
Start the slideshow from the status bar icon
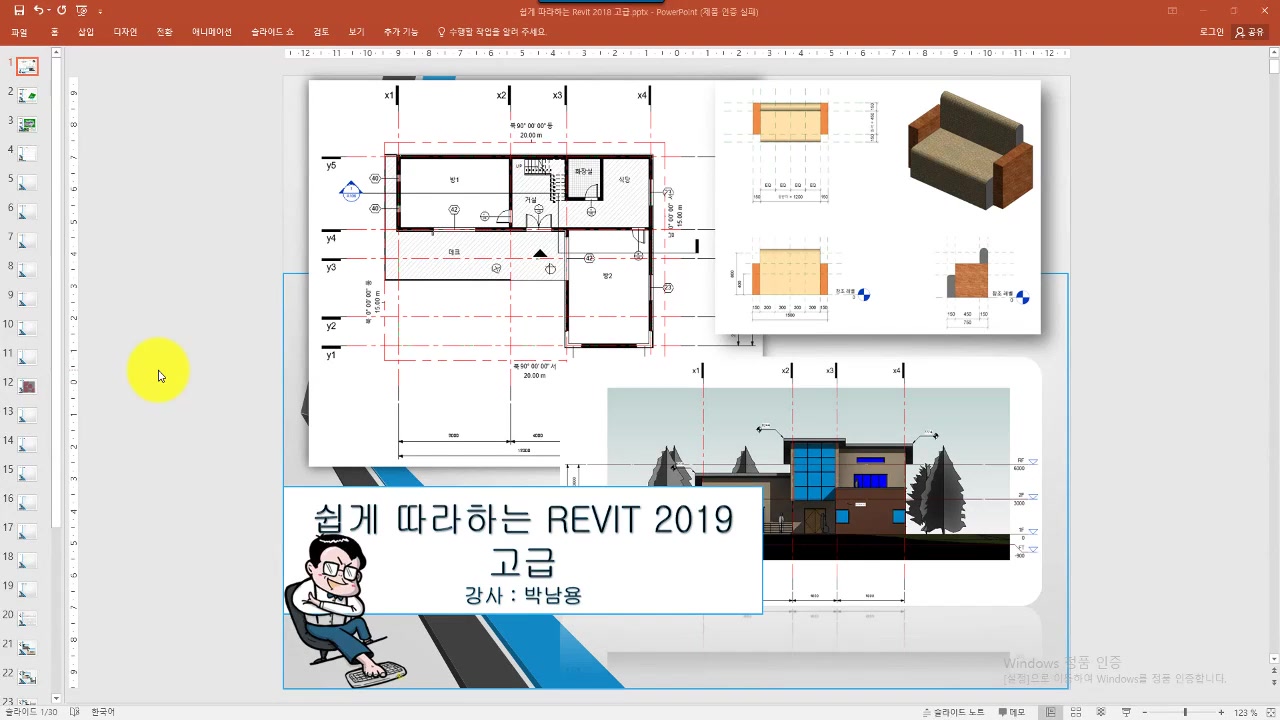[1126, 712]
